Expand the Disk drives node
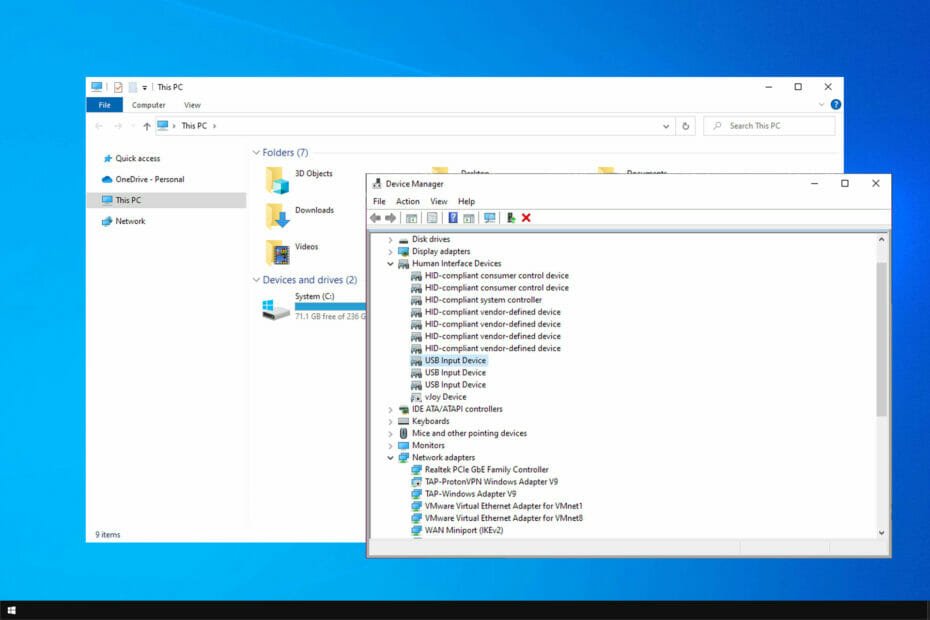930x620 pixels. click(390, 240)
